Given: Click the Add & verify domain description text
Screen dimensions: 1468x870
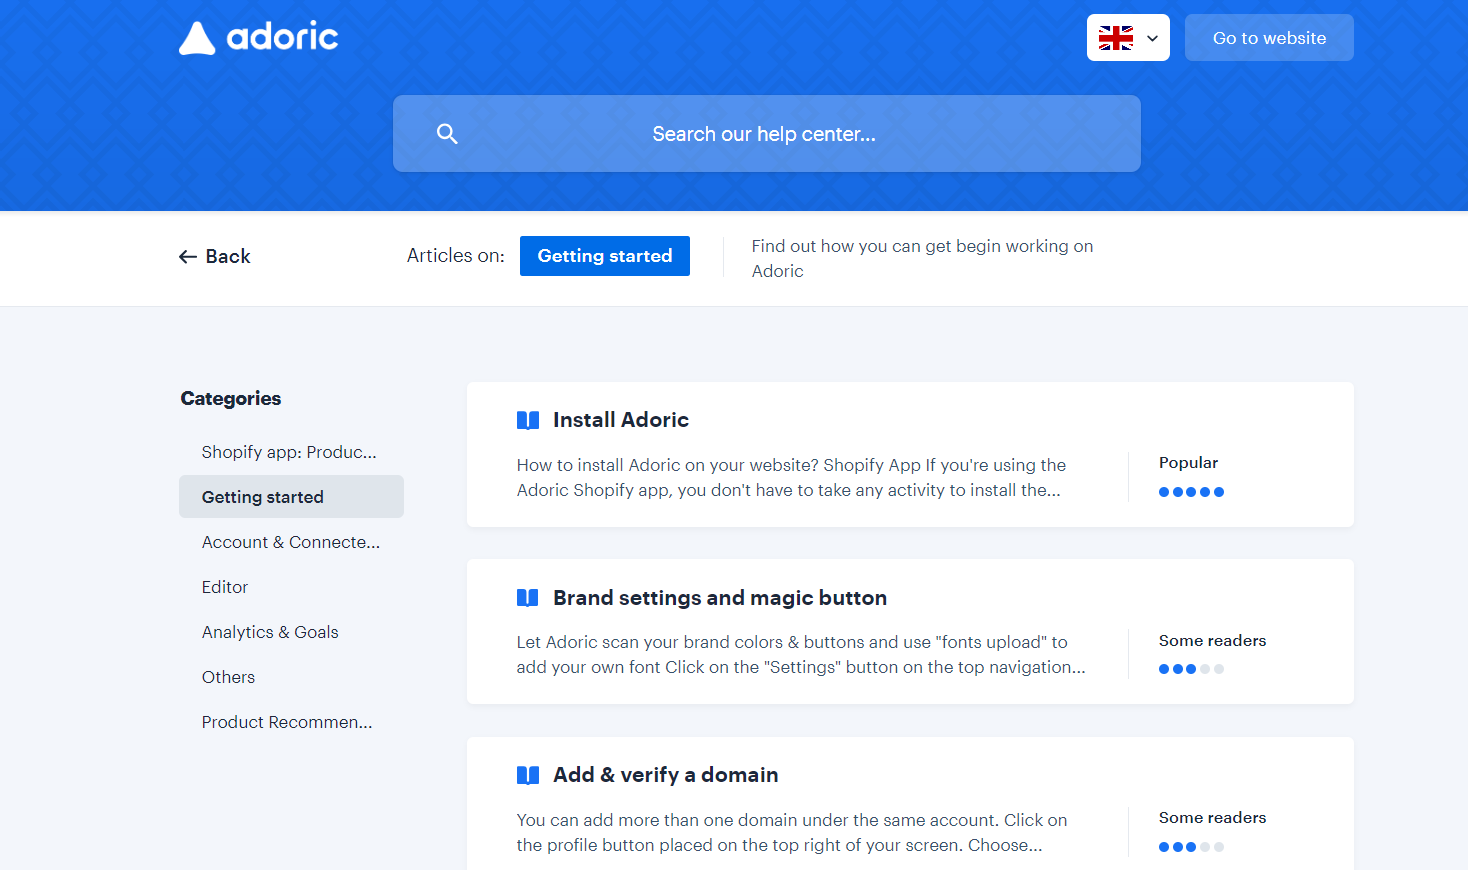Looking at the screenshot, I should tap(792, 833).
